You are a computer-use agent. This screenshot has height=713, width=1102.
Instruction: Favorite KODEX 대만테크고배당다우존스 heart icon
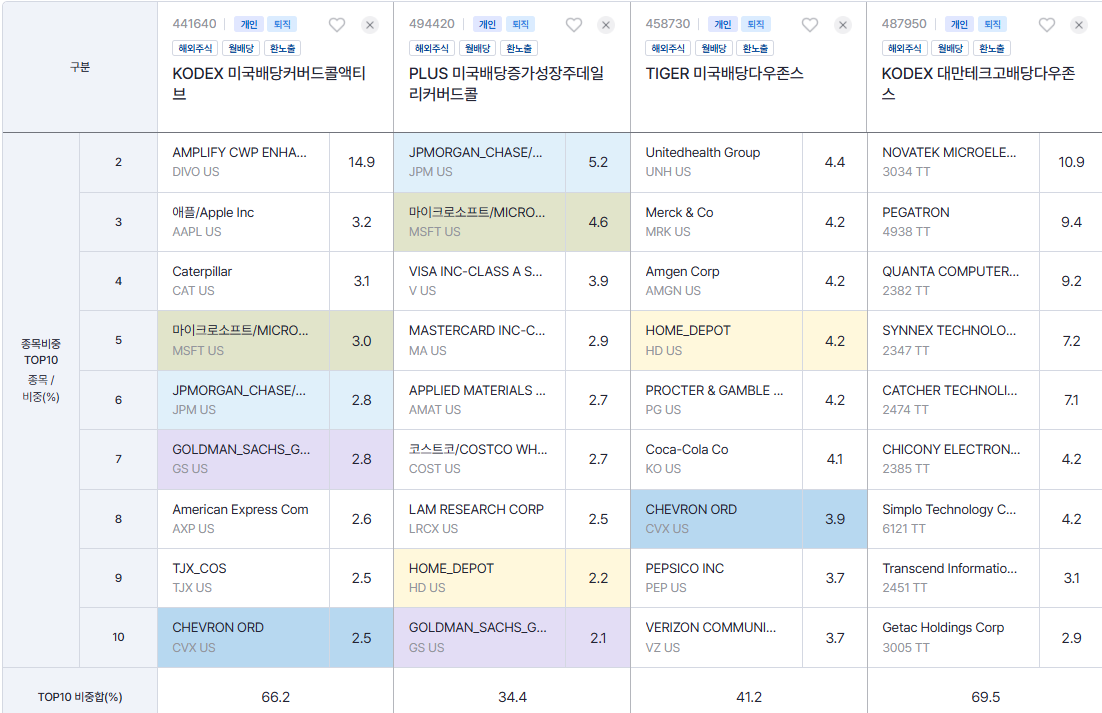tap(1046, 25)
